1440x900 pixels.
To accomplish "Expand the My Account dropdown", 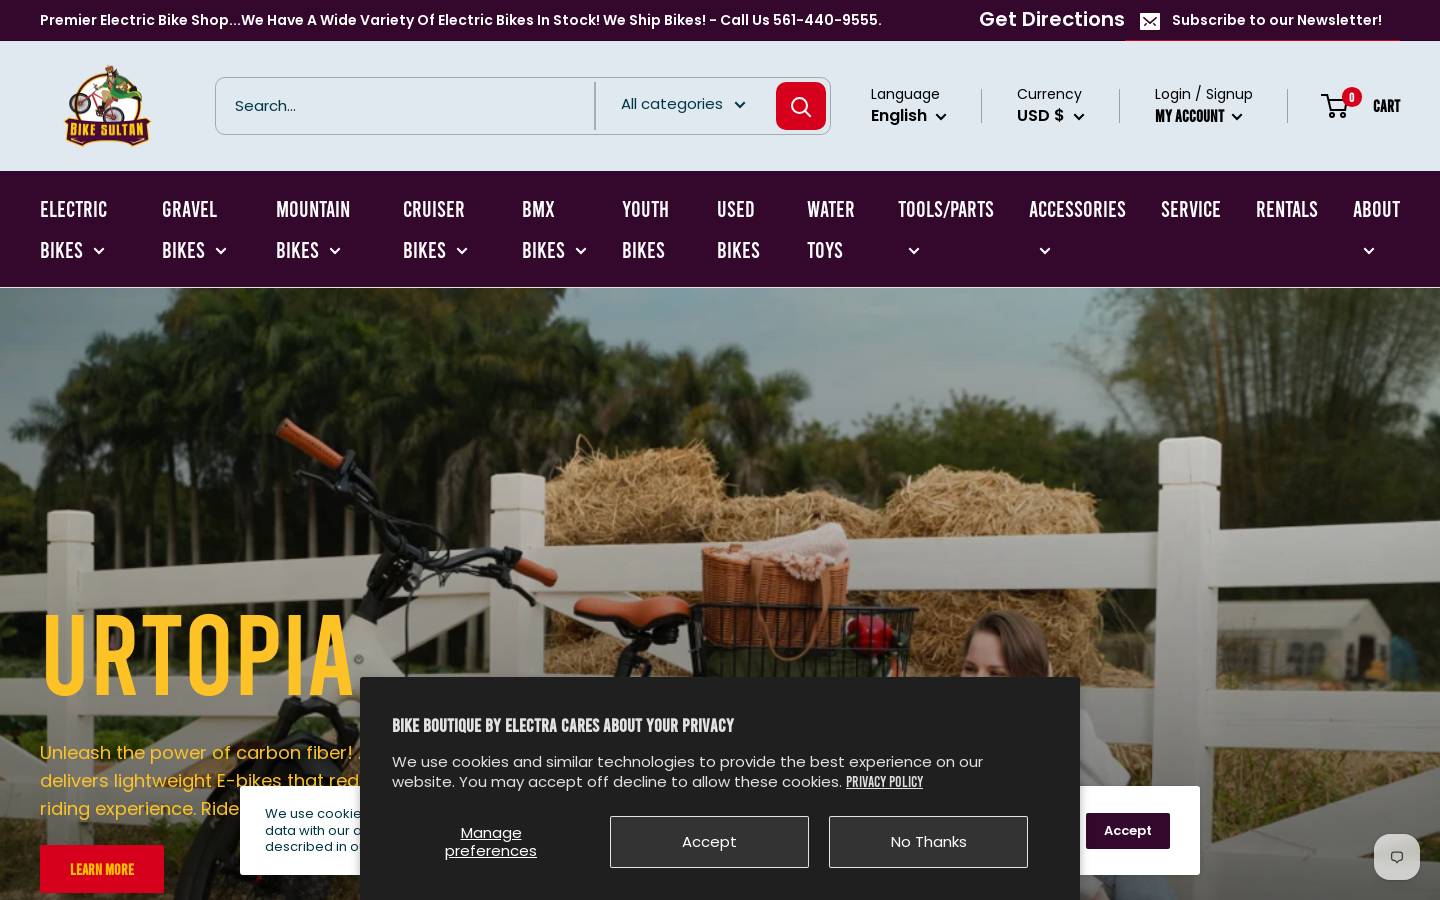I will [1198, 117].
